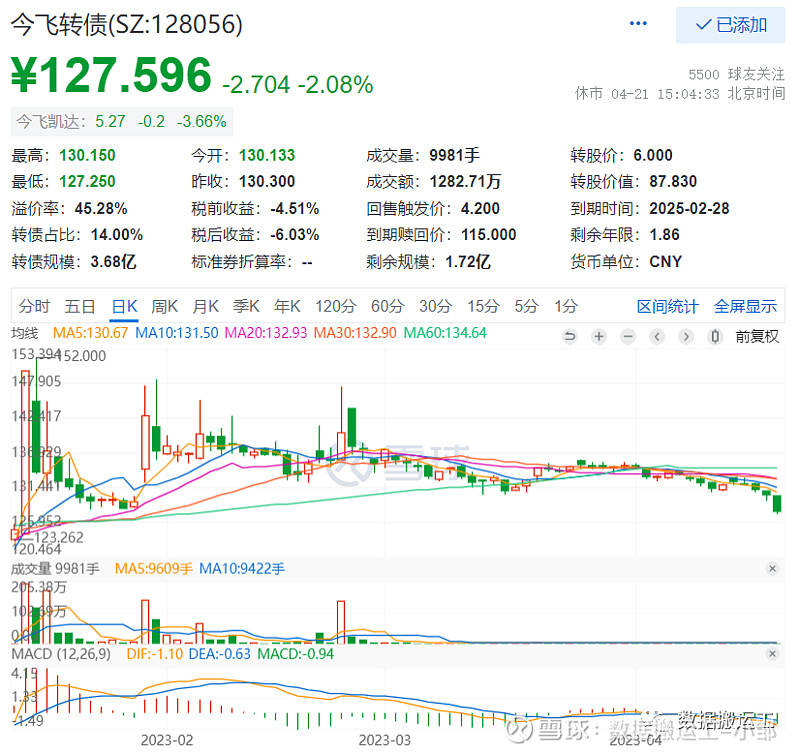
Task: Open the 前复权 adjustment dropdown
Action: (757, 337)
